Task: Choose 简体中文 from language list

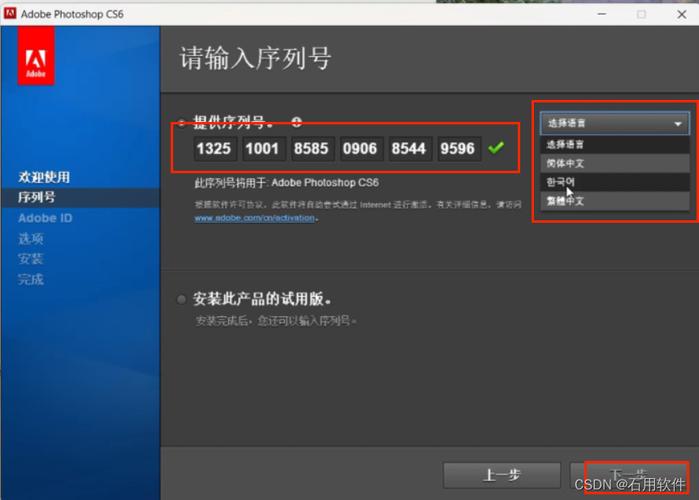Action: [x=614, y=163]
